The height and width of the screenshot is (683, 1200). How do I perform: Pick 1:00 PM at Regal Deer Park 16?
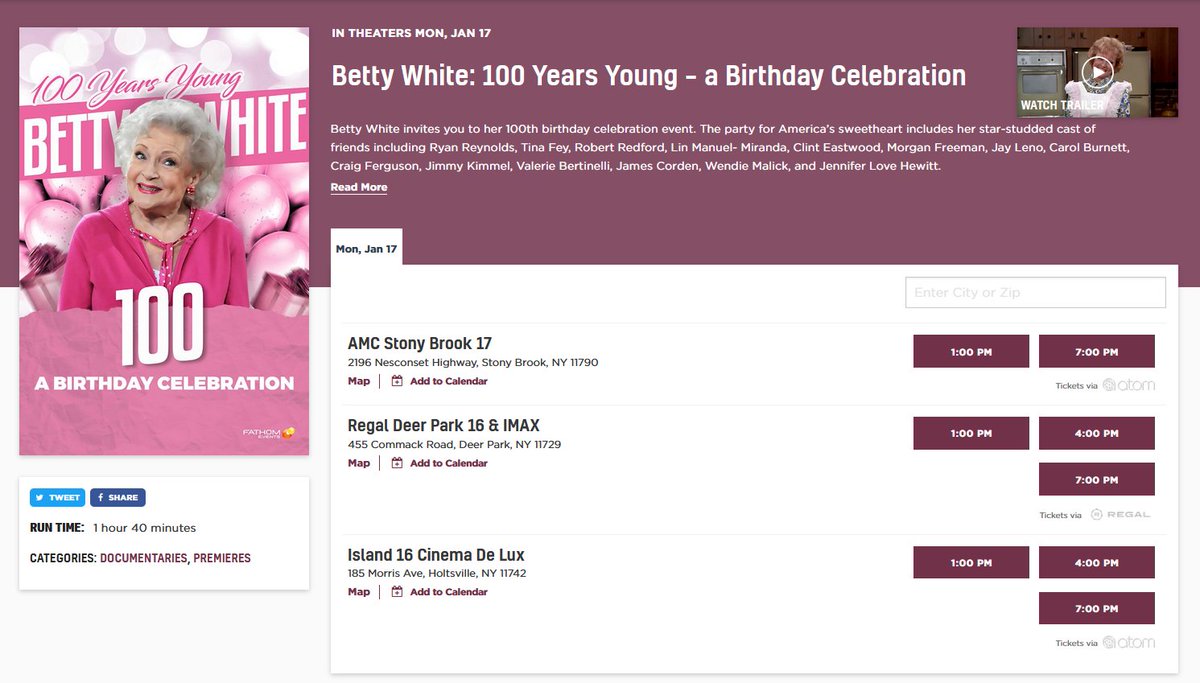(971, 433)
